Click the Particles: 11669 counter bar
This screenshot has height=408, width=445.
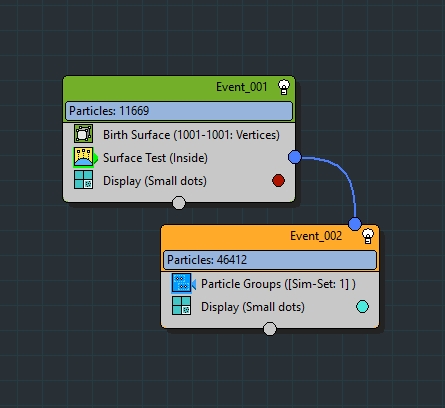179,111
